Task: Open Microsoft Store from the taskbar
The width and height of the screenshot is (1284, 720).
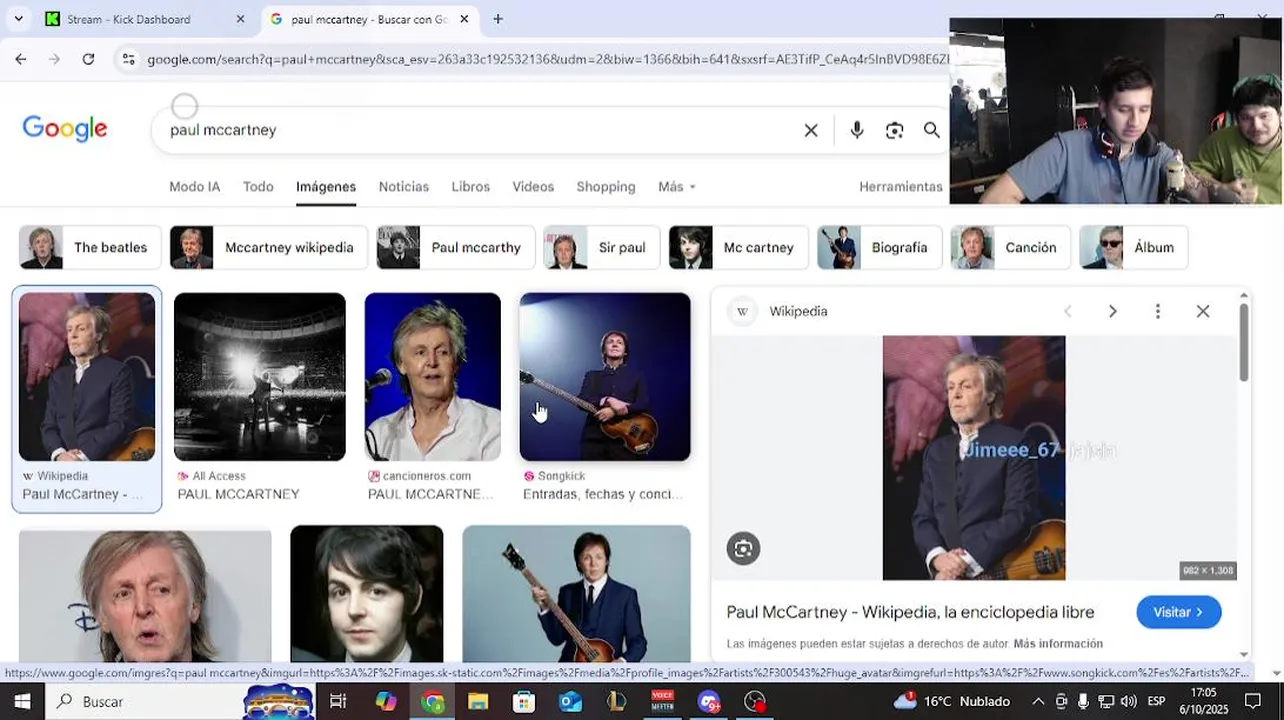Action: 524,701
